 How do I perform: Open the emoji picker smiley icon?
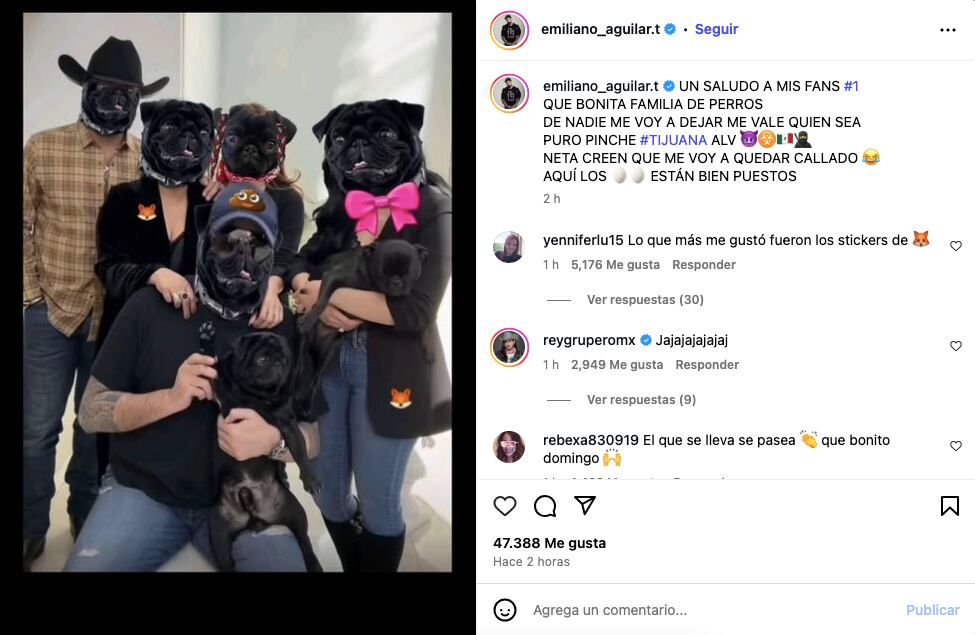(505, 610)
